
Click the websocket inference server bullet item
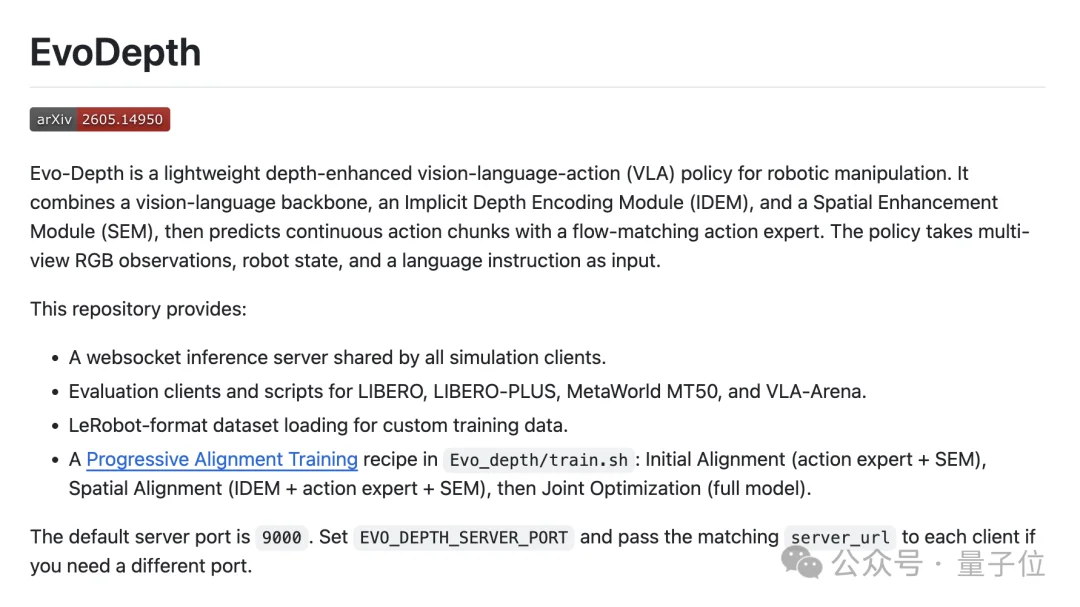(x=337, y=358)
